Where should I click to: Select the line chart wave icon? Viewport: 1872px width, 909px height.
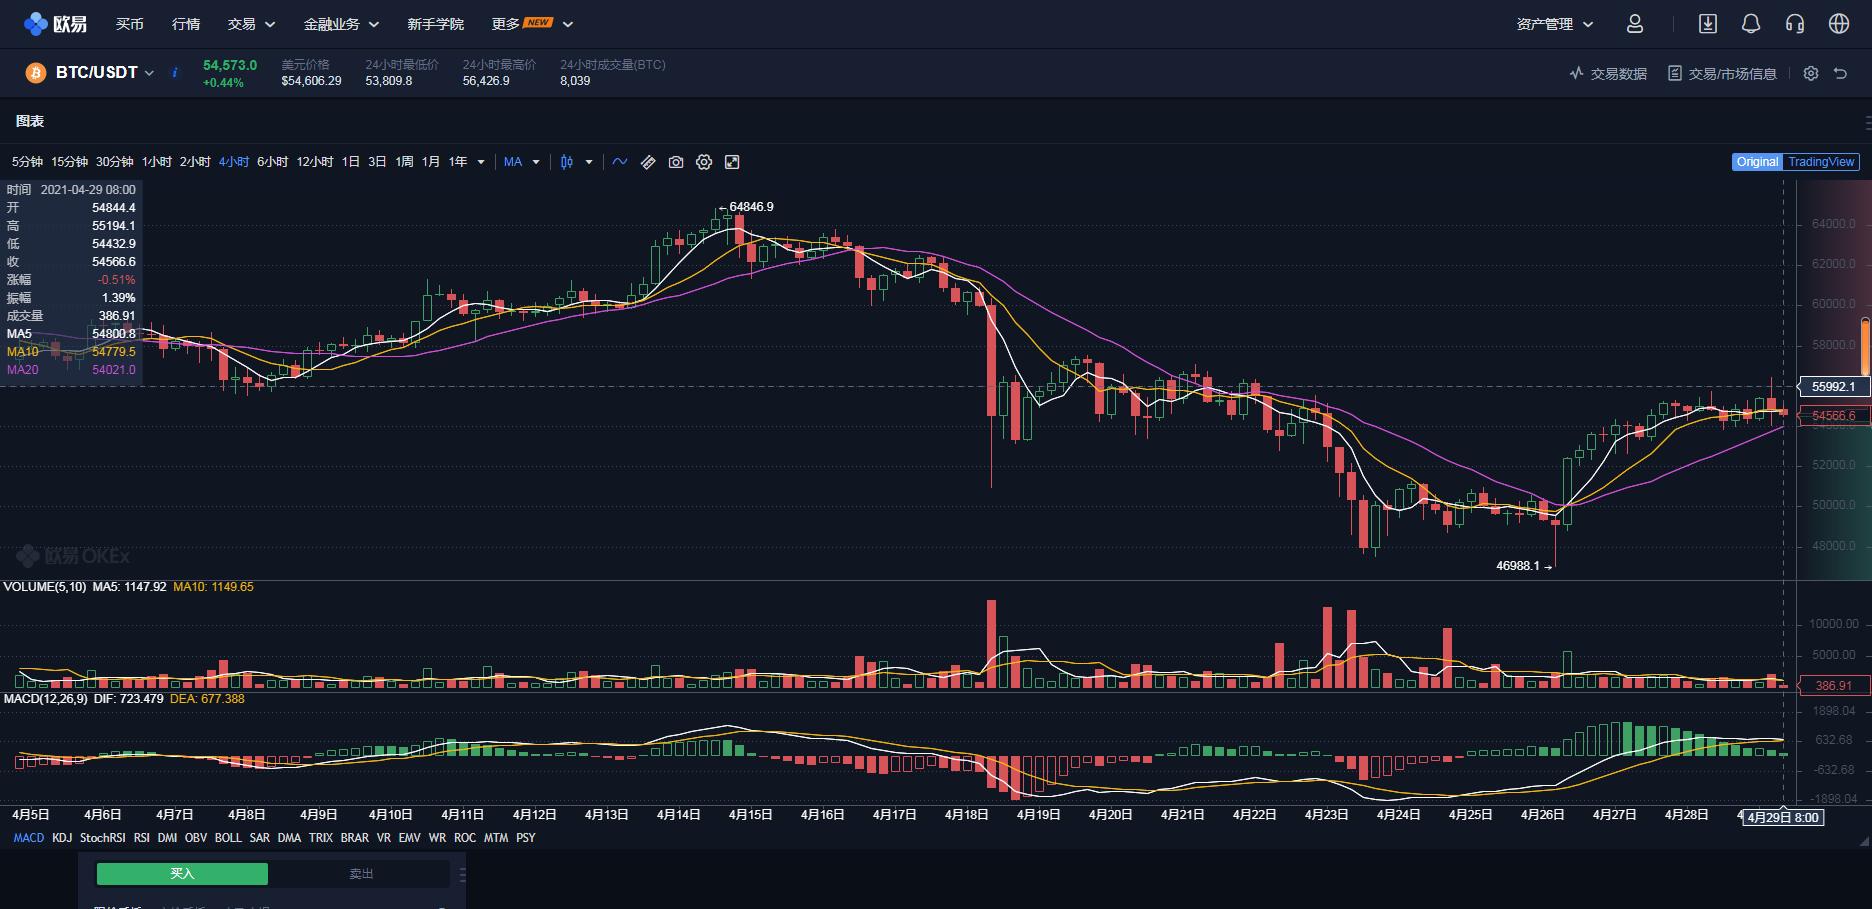point(620,162)
